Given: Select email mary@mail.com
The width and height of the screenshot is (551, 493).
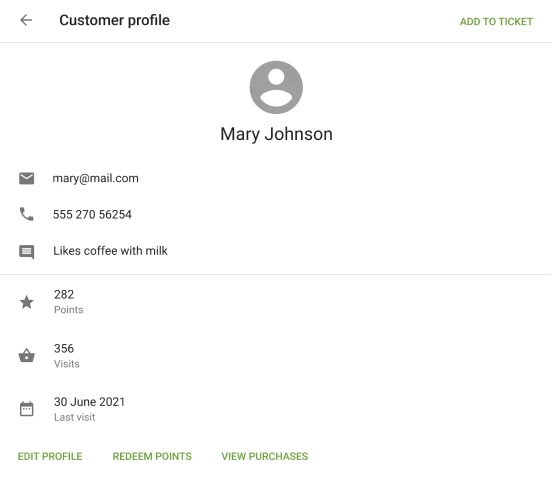Looking at the screenshot, I should pyautogui.click(x=96, y=179).
